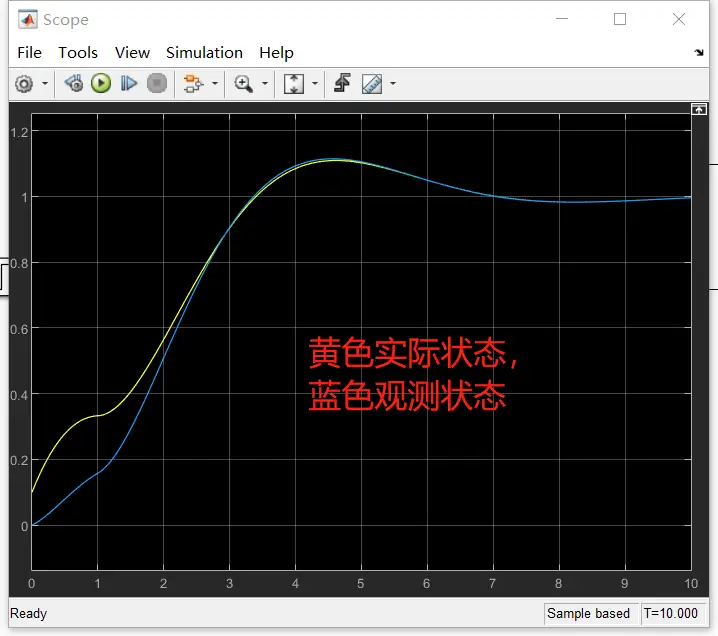This screenshot has height=636, width=718.
Task: Open the File menu
Action: [29, 53]
